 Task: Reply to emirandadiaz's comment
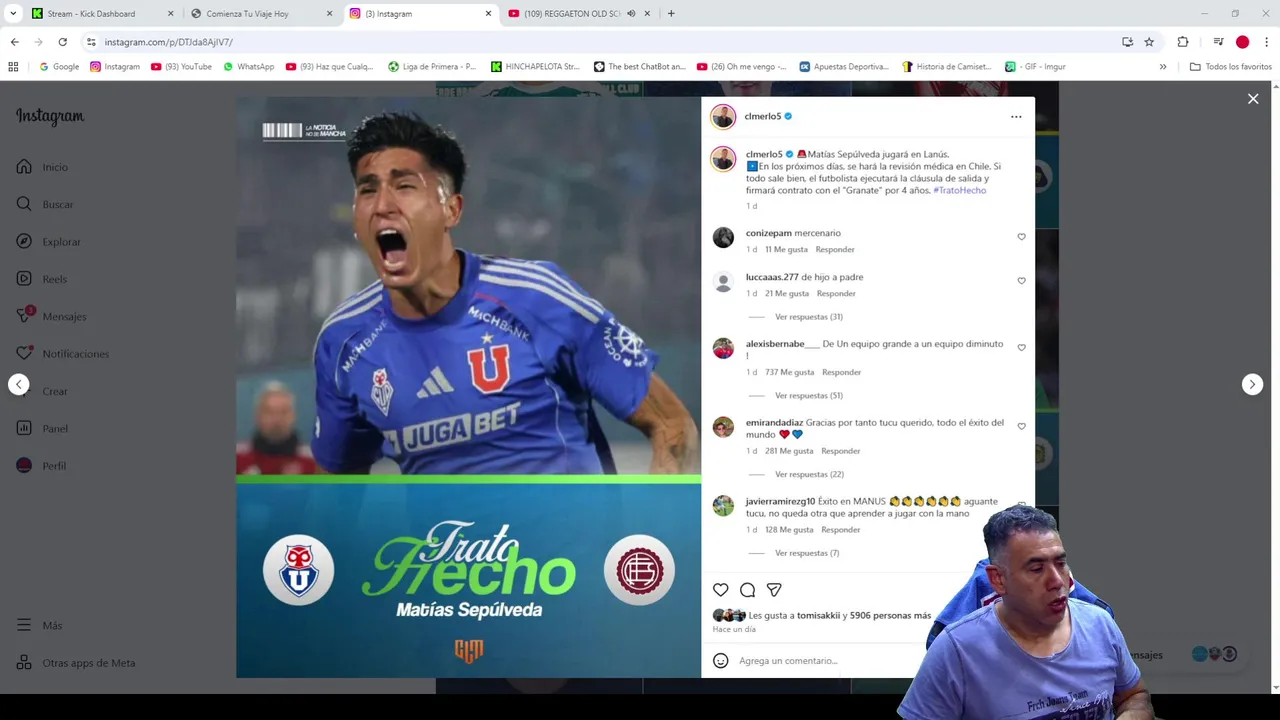click(x=840, y=451)
